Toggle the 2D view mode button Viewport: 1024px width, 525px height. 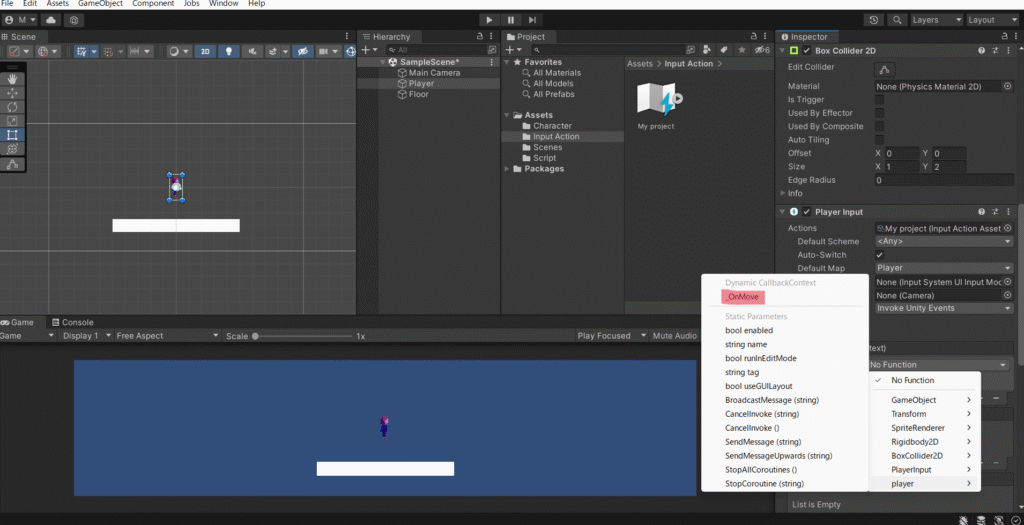click(x=204, y=51)
